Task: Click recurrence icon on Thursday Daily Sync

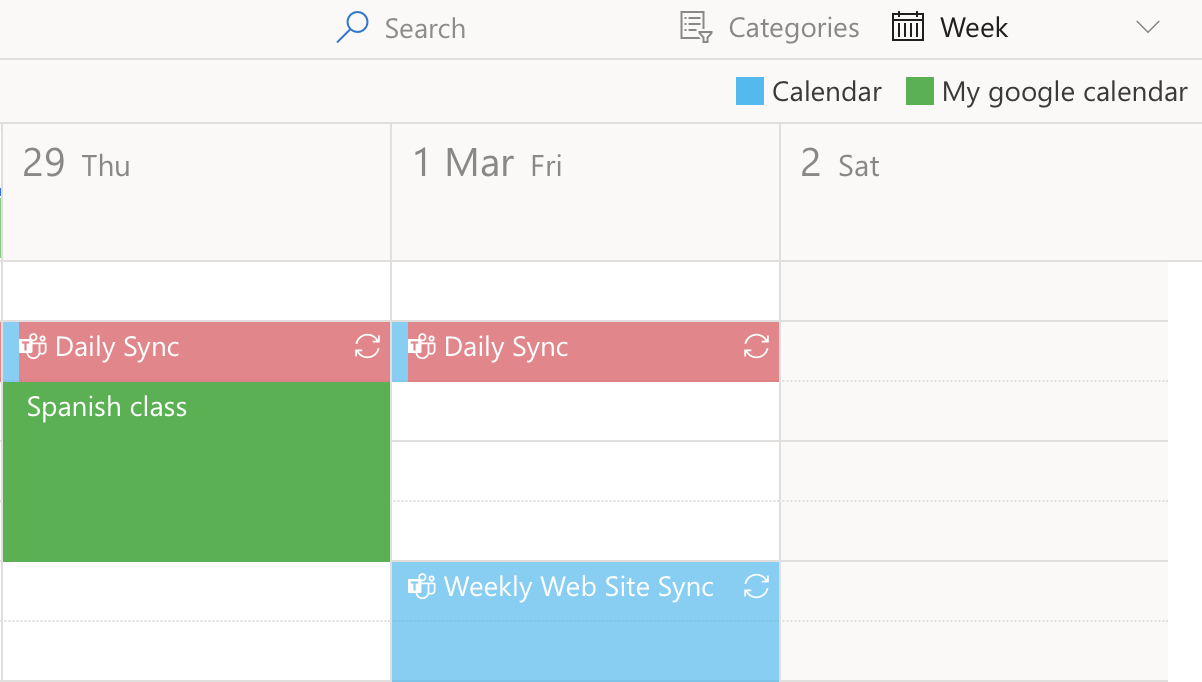Action: click(x=367, y=347)
